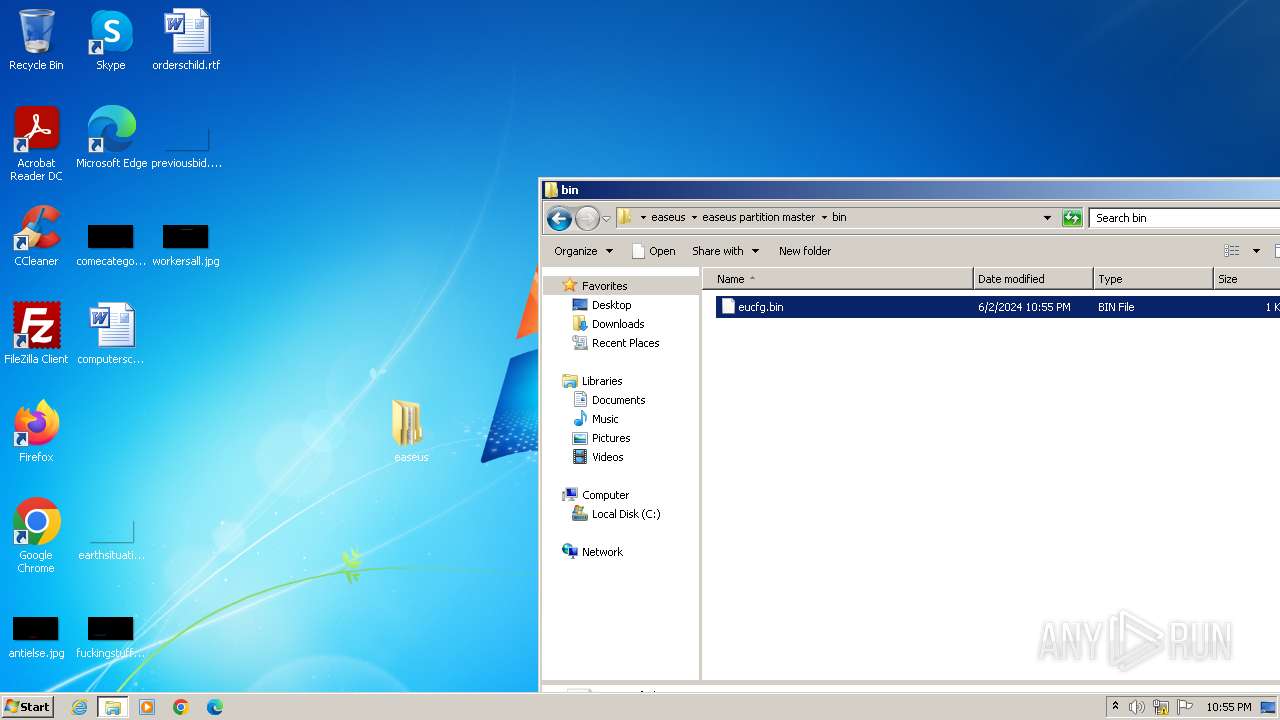The width and height of the screenshot is (1280, 720).
Task: Click New folder in toolbar
Action: click(x=805, y=251)
